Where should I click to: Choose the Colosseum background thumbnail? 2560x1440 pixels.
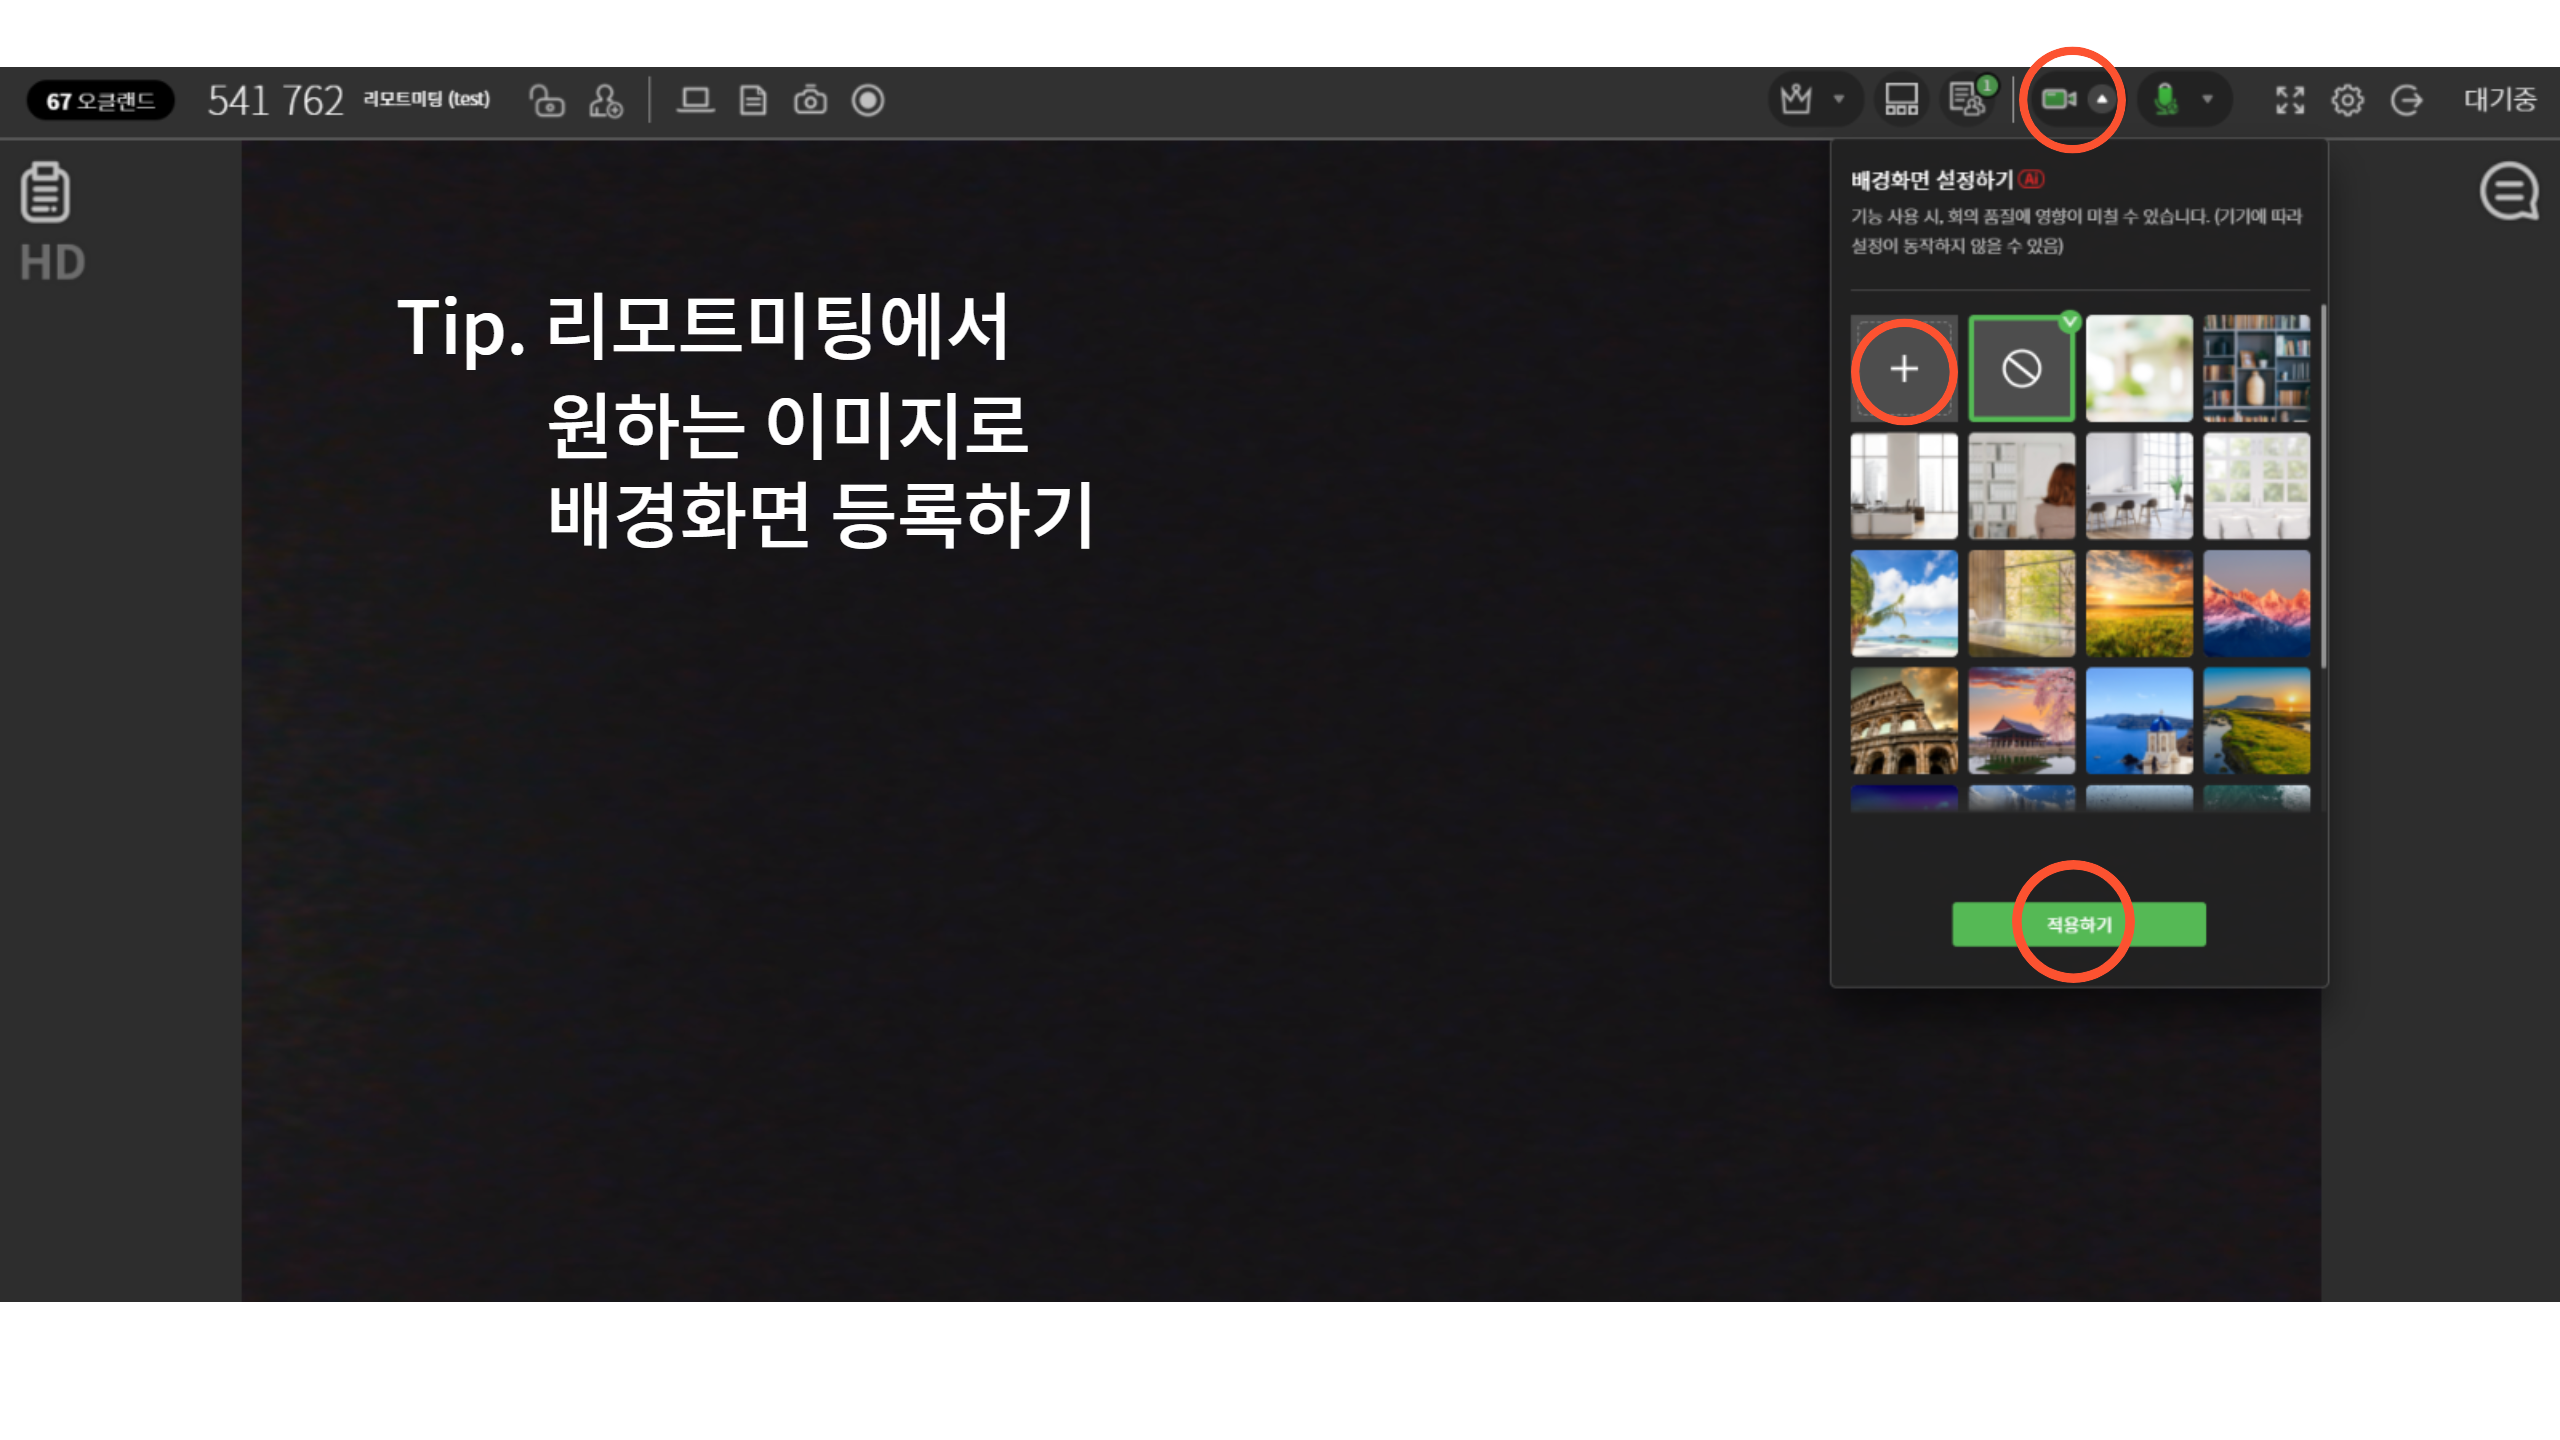tap(1904, 720)
